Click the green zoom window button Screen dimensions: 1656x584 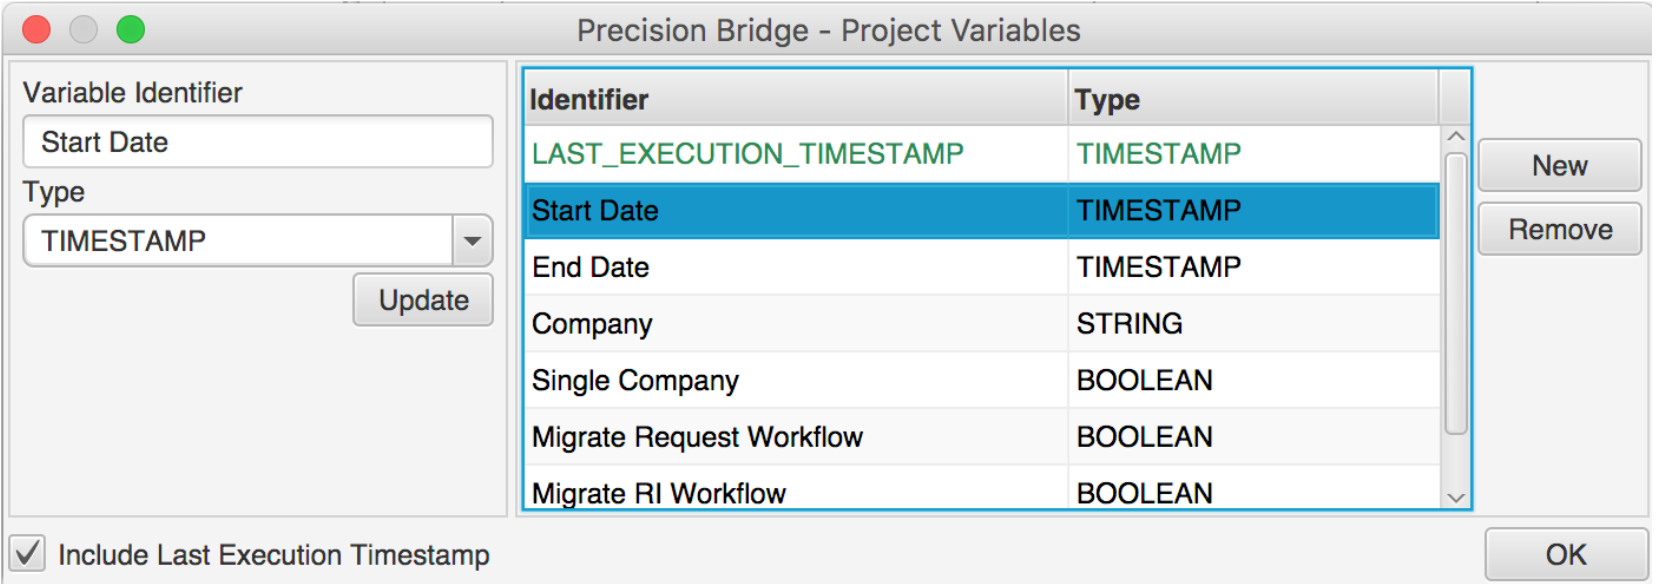pyautogui.click(x=131, y=30)
